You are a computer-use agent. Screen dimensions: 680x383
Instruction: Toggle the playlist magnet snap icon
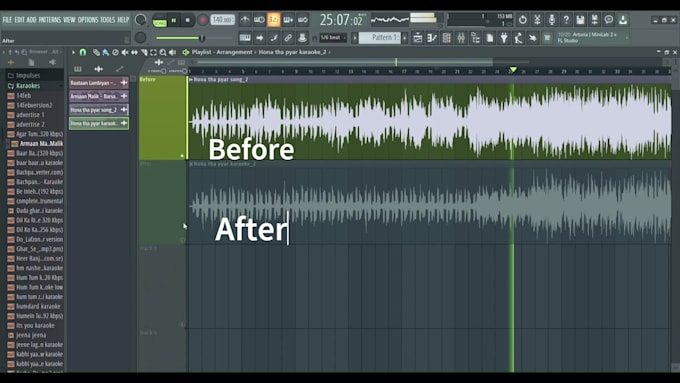(x=83, y=52)
